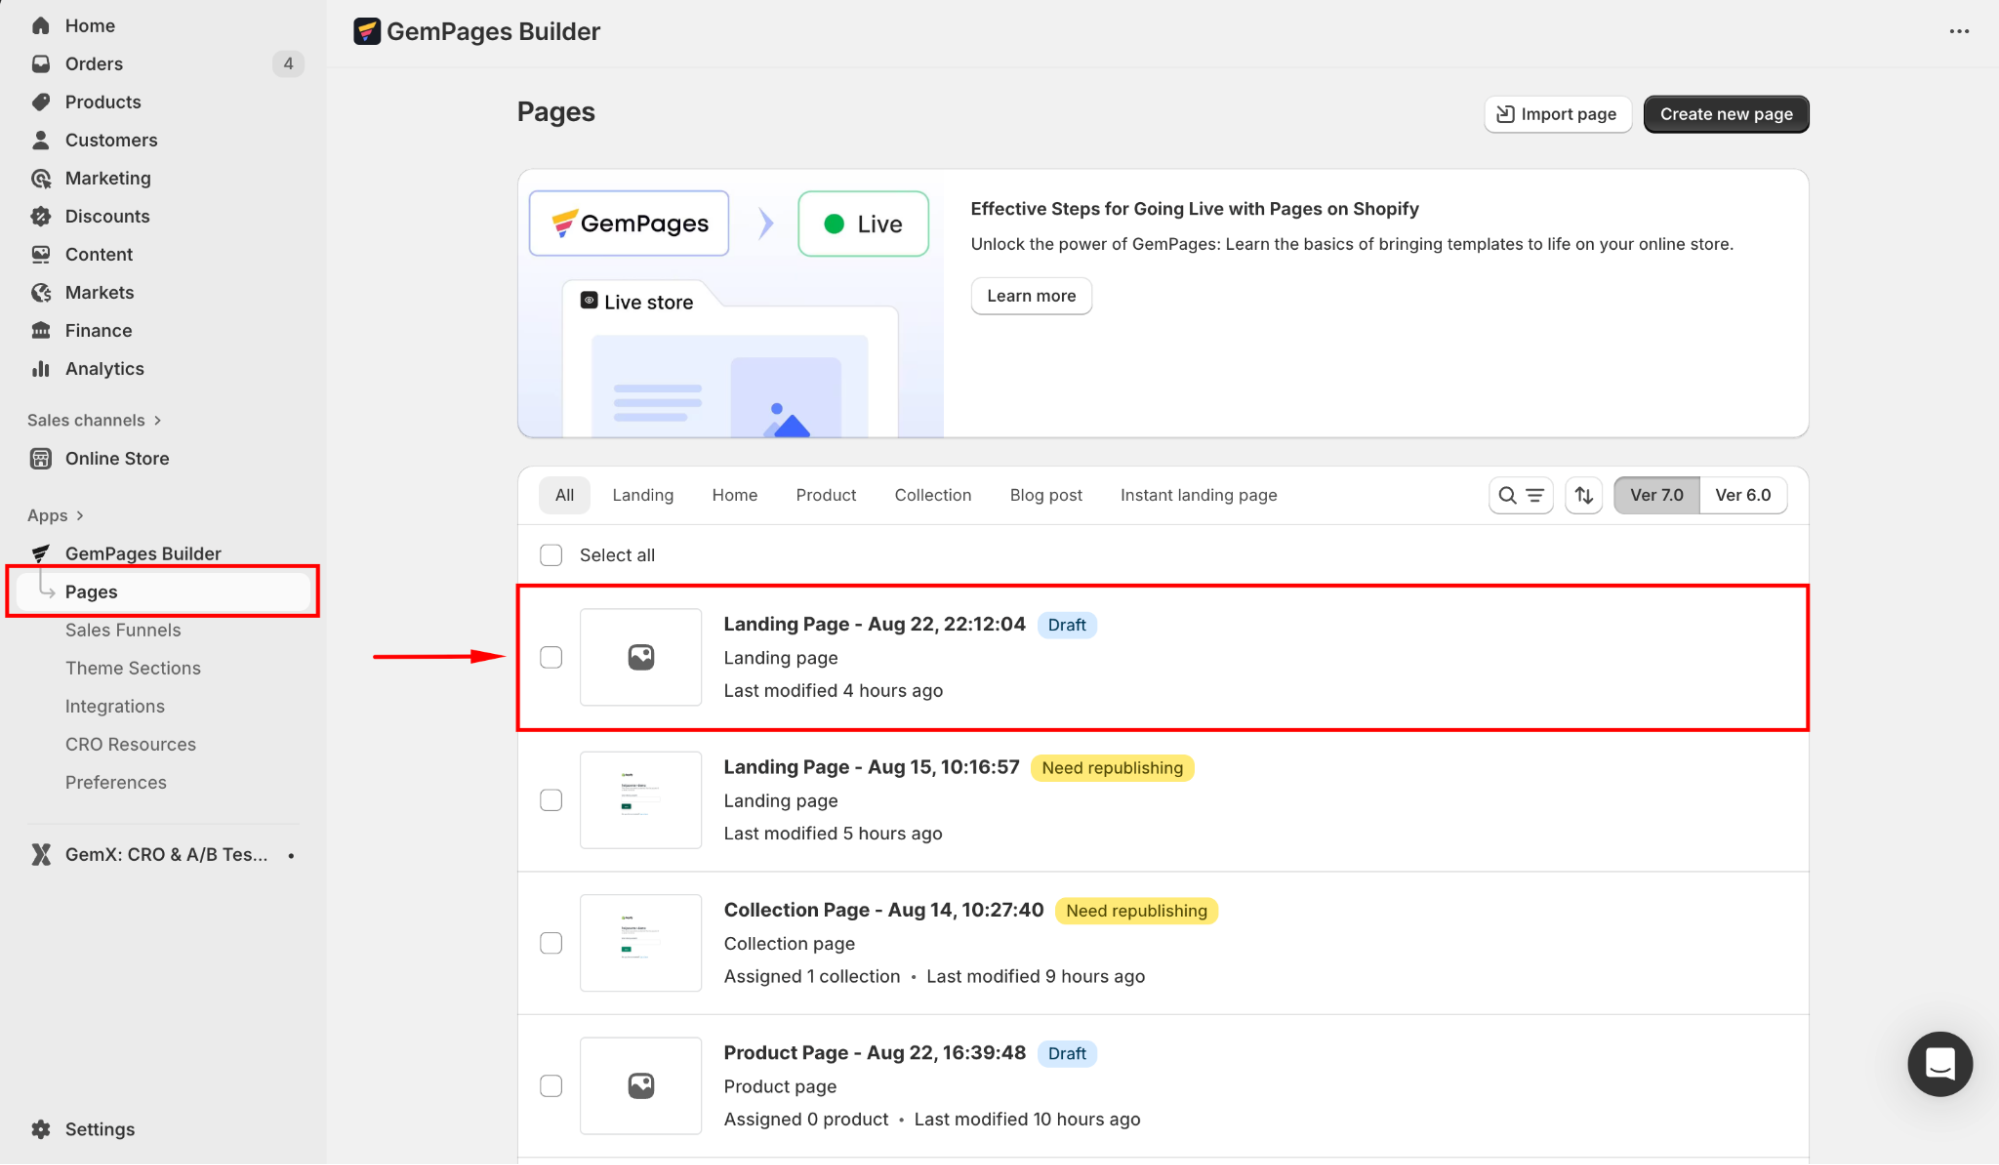Open thumbnail of Landing Page Aug 15
The height and width of the screenshot is (1165, 1999).
point(640,800)
